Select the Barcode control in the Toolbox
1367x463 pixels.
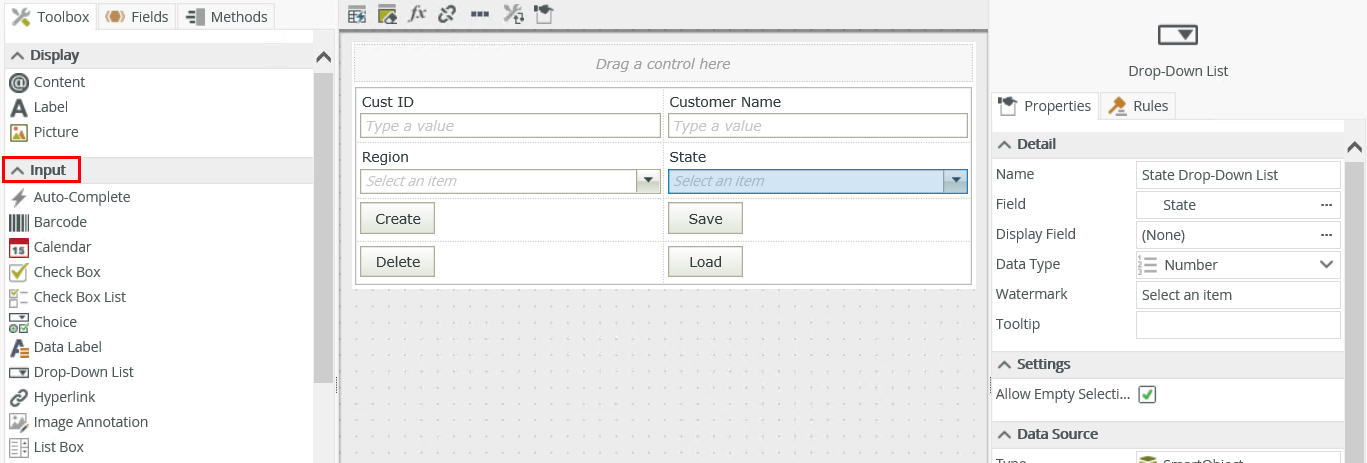[60, 222]
